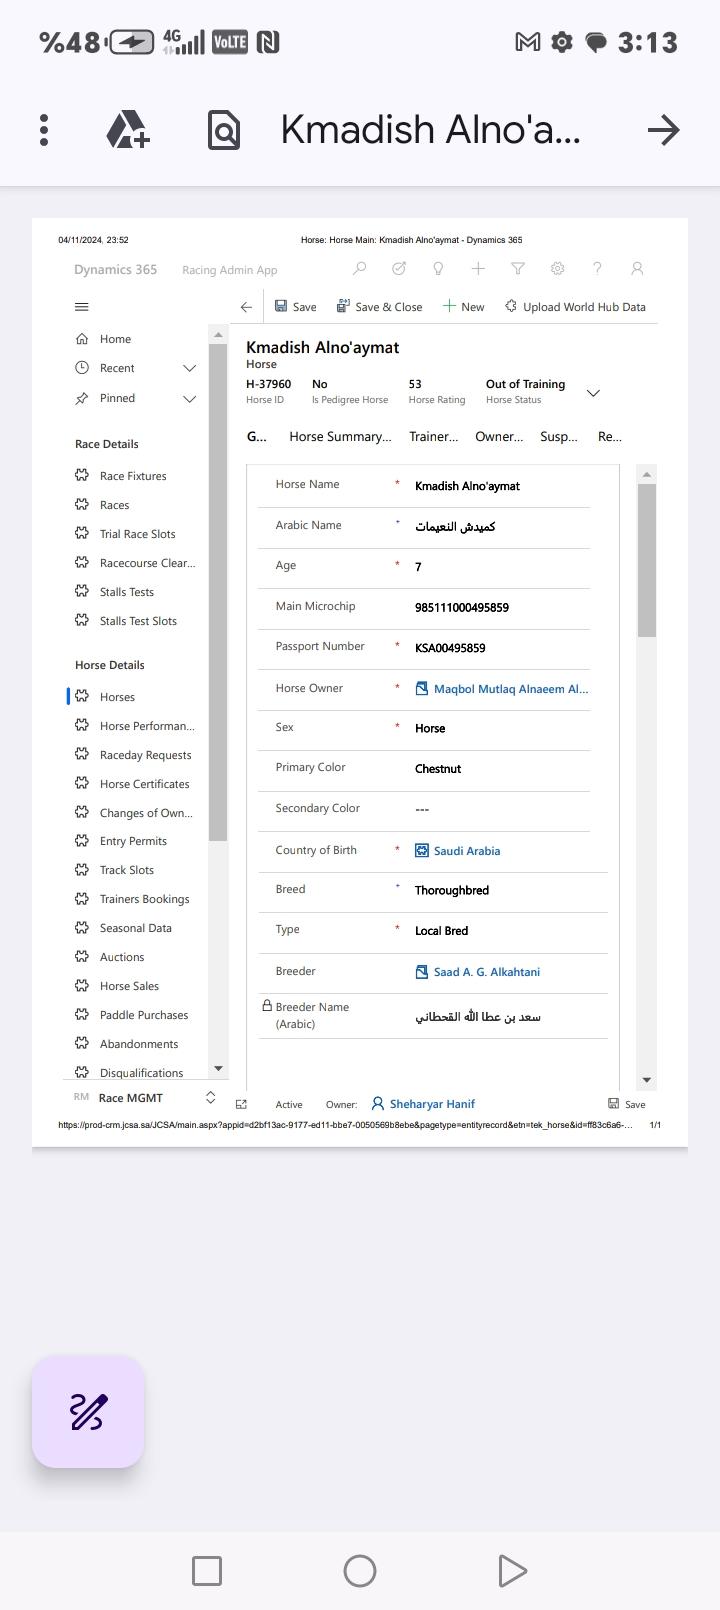Expand the horse header details chevron
Image resolution: width=720 pixels, height=1610 pixels.
pos(593,393)
